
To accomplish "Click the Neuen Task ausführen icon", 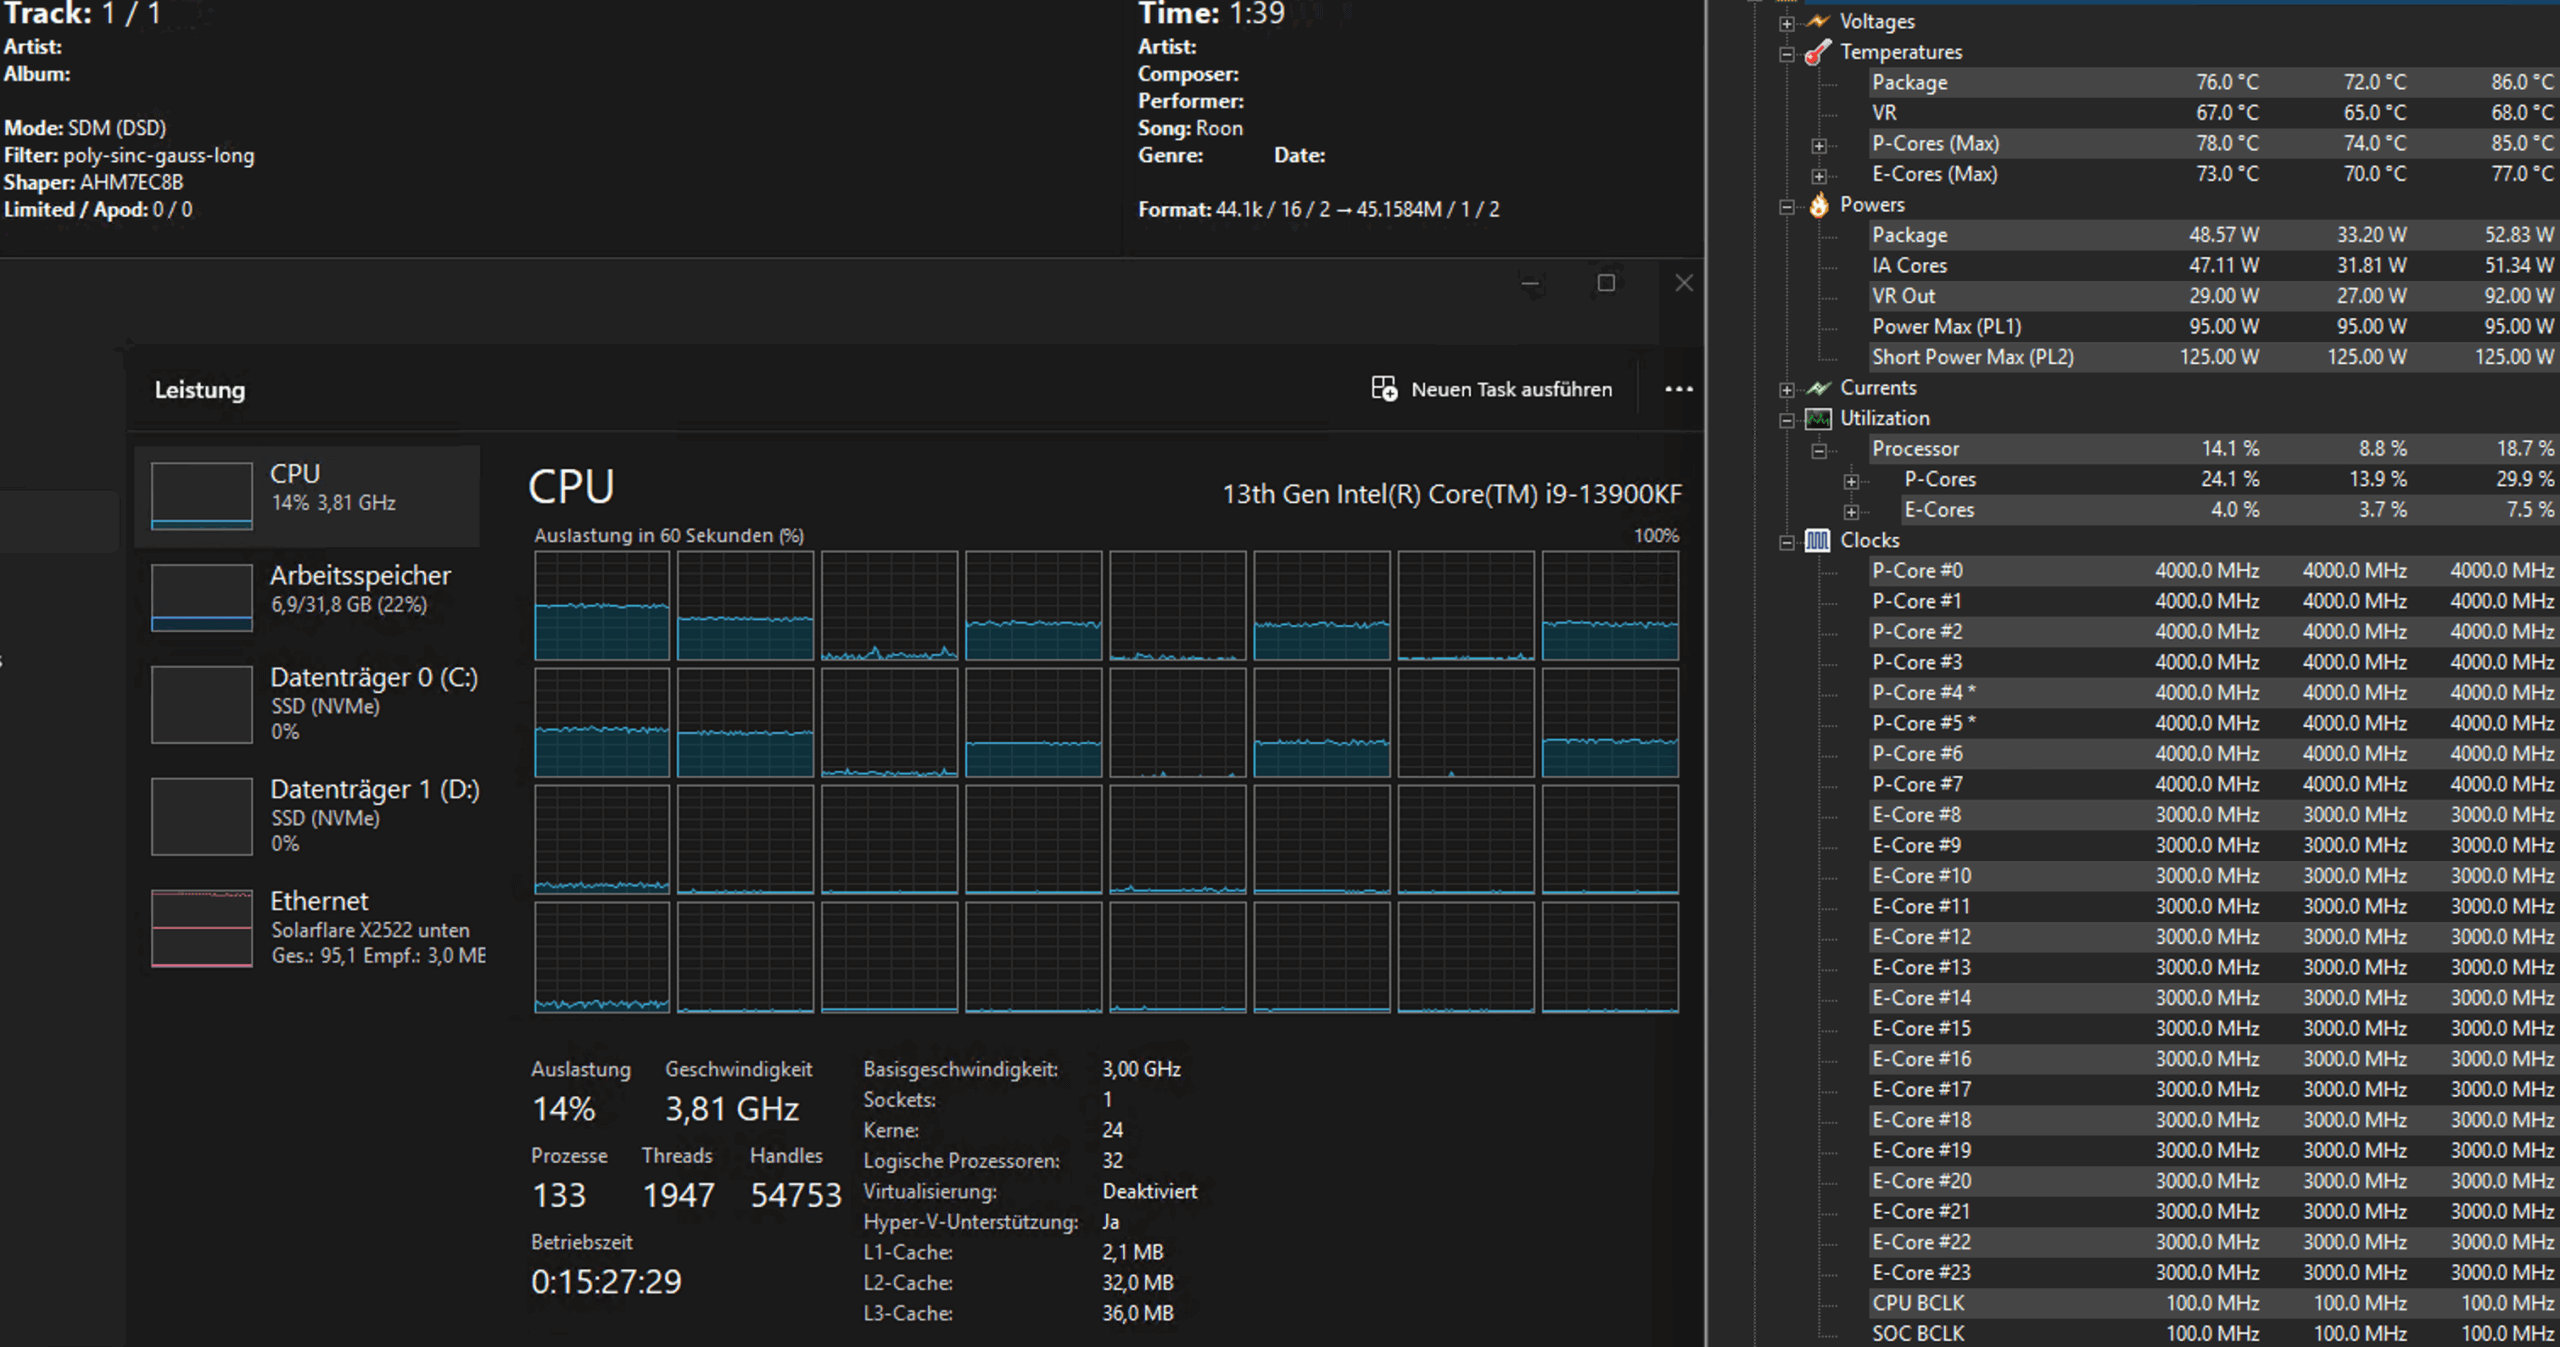I will pos(1384,389).
